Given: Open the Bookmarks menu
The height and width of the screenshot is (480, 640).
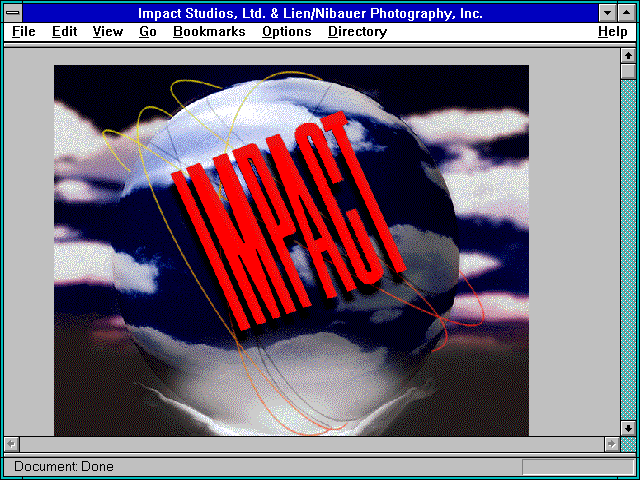Looking at the screenshot, I should point(209,32).
